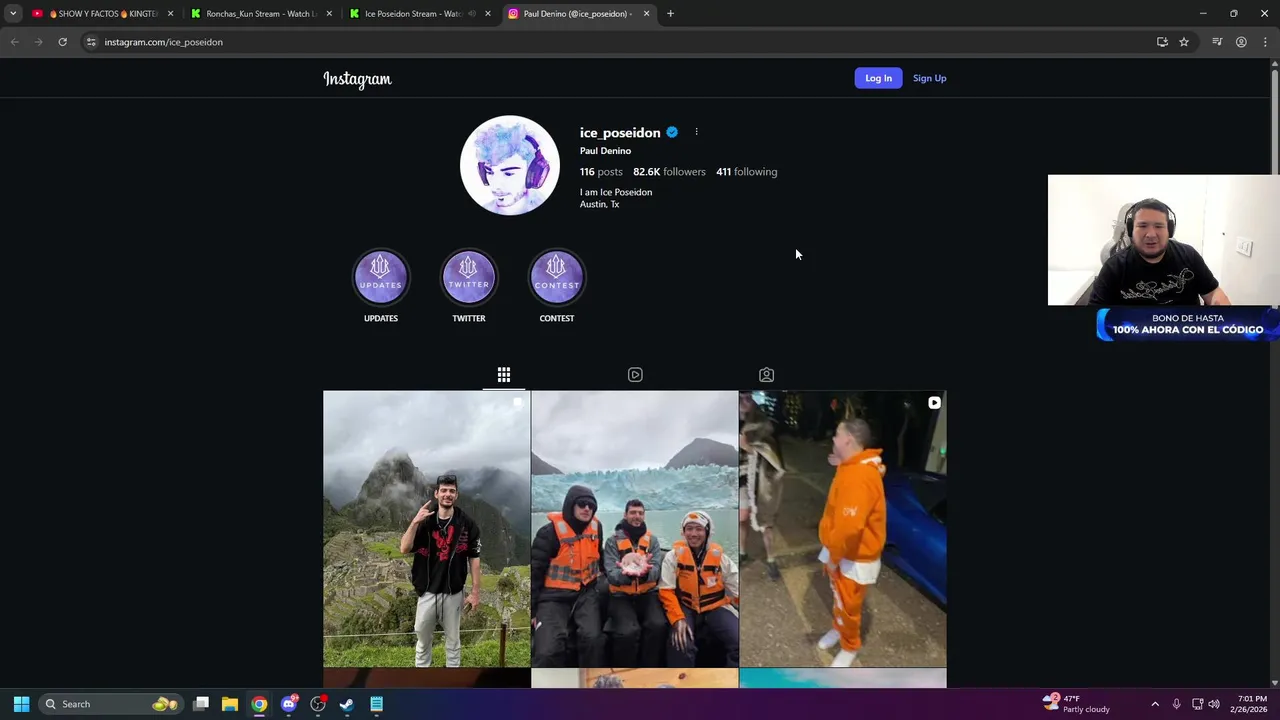
Task: Click the 82.6K followers count
Action: [669, 172]
